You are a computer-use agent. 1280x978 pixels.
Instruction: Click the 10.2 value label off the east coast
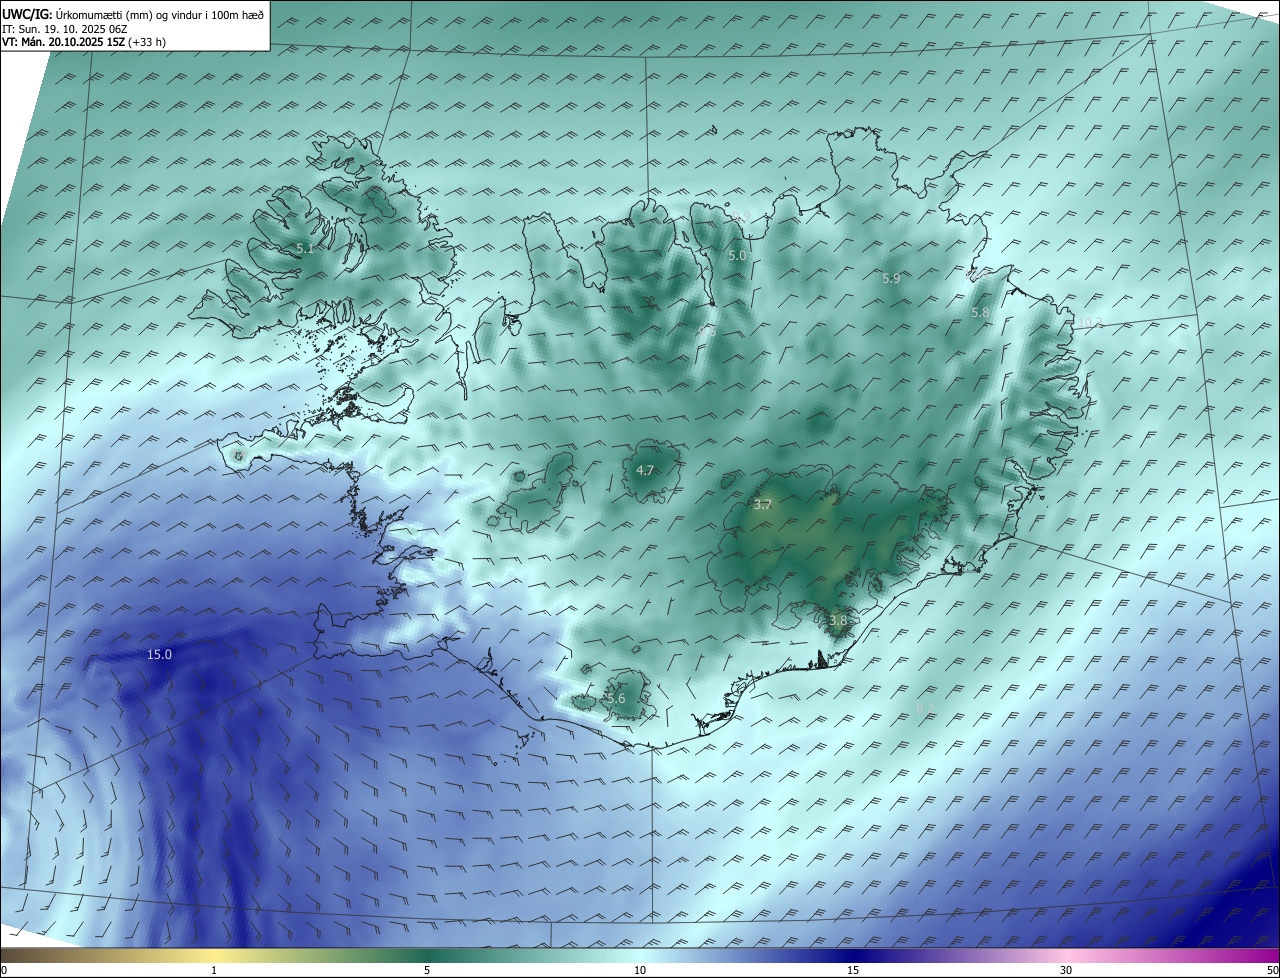[x=1090, y=322]
